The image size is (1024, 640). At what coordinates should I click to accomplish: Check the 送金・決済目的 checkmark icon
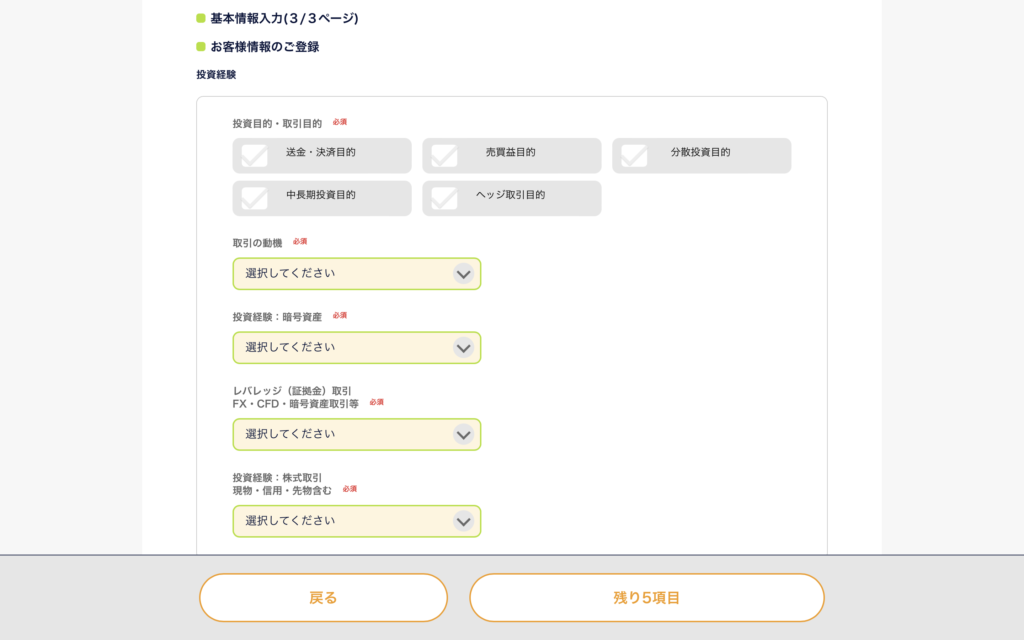(x=254, y=155)
